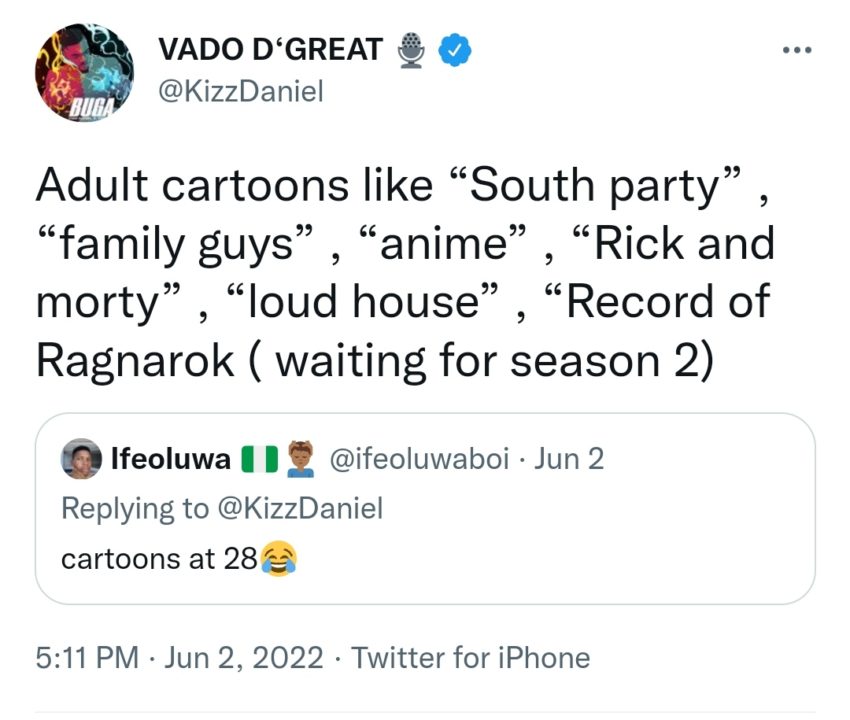Open the @KizzDaniel handle under the name

(x=241, y=93)
